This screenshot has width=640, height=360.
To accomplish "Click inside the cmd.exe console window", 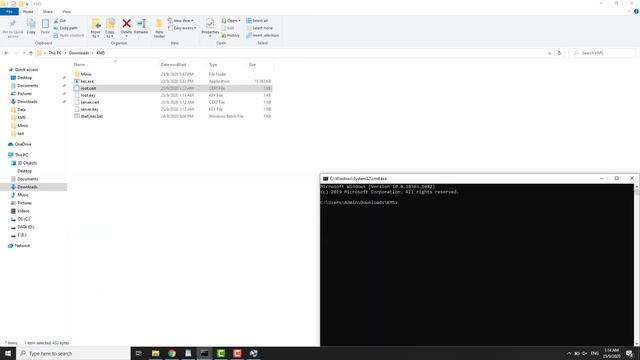I will [x=477, y=265].
